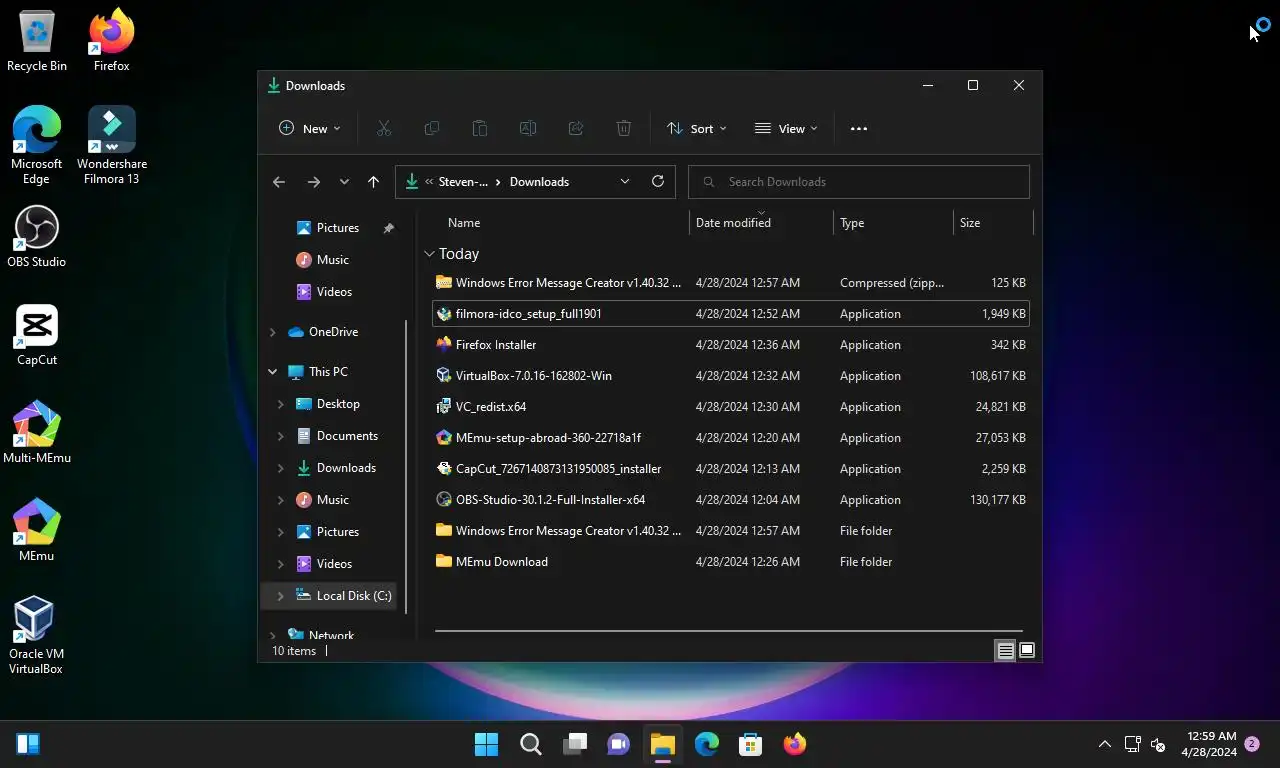Select the MEmu desktop icon
1280x768 pixels.
pyautogui.click(x=37, y=531)
